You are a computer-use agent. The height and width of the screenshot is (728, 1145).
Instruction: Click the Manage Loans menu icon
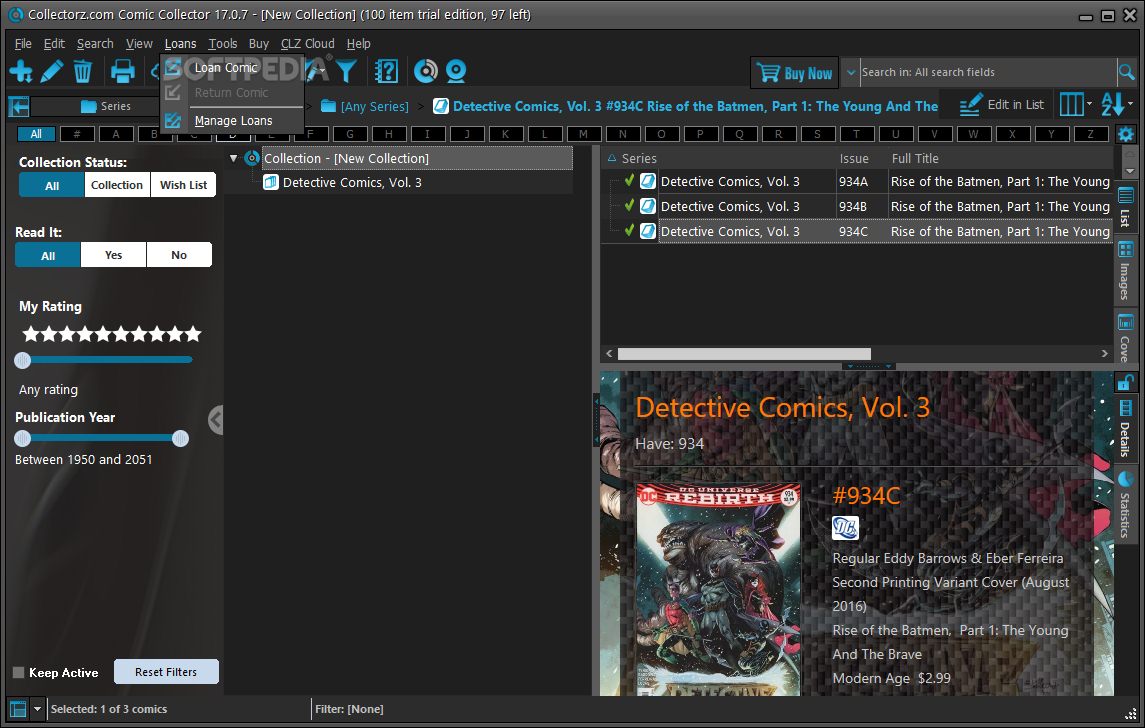[173, 120]
